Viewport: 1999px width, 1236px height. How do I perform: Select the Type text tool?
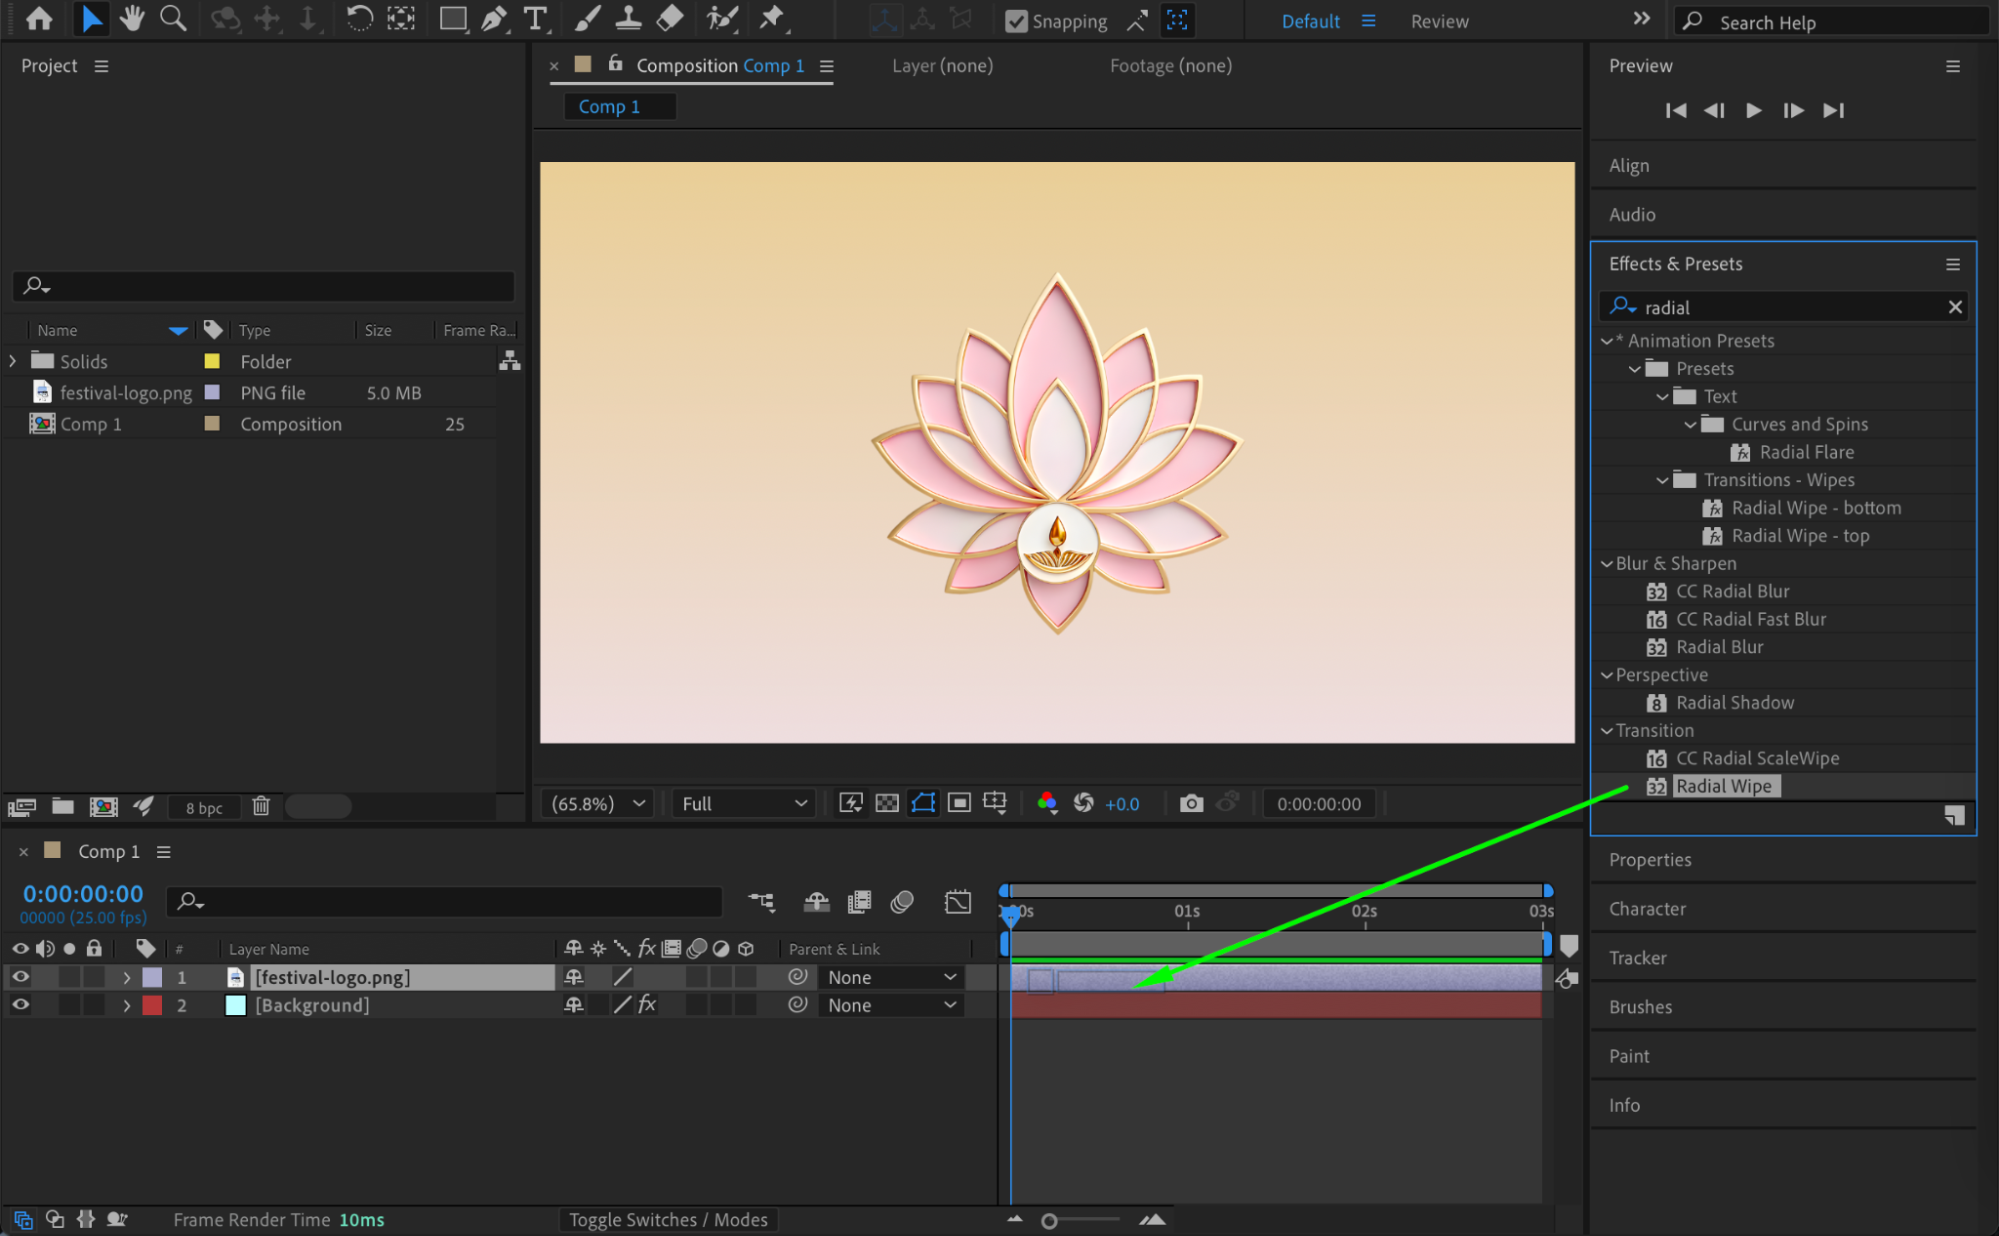click(x=536, y=19)
